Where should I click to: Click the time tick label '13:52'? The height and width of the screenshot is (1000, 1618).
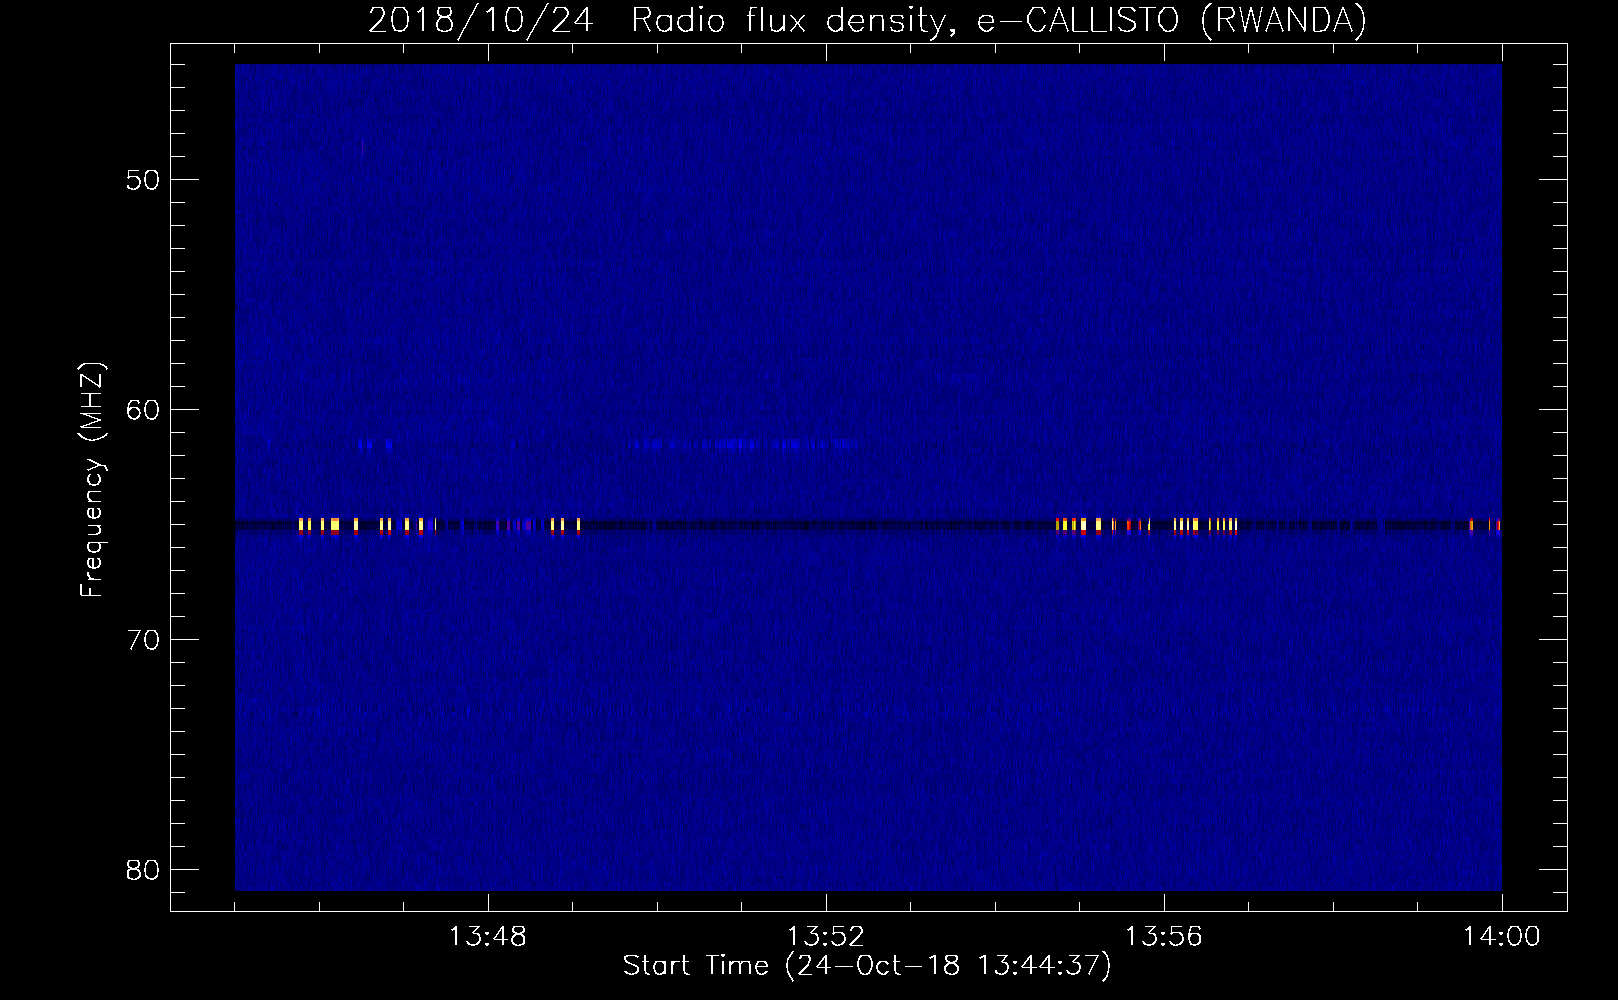pos(826,937)
